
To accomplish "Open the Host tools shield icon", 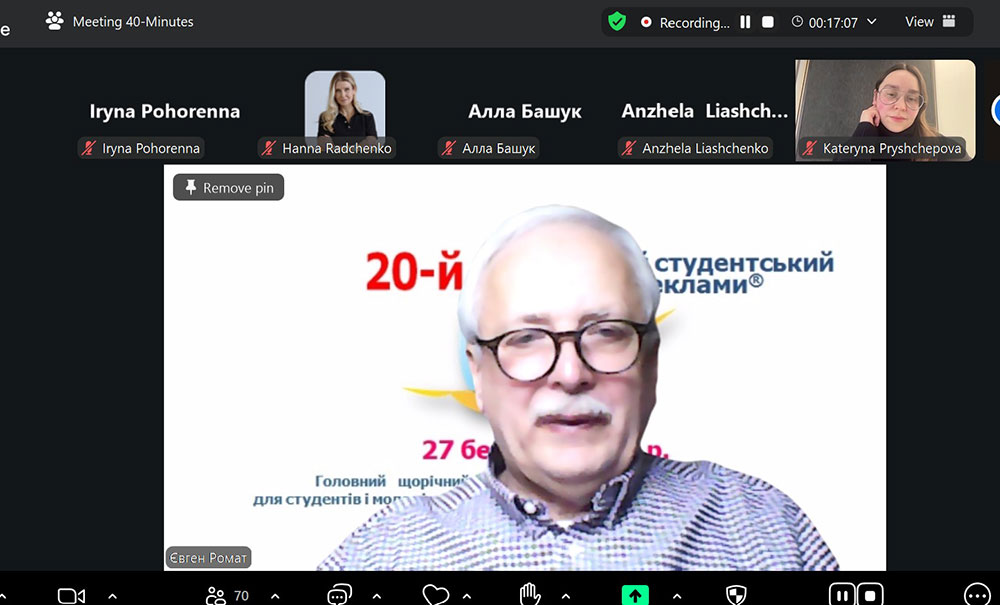I will tap(736, 595).
